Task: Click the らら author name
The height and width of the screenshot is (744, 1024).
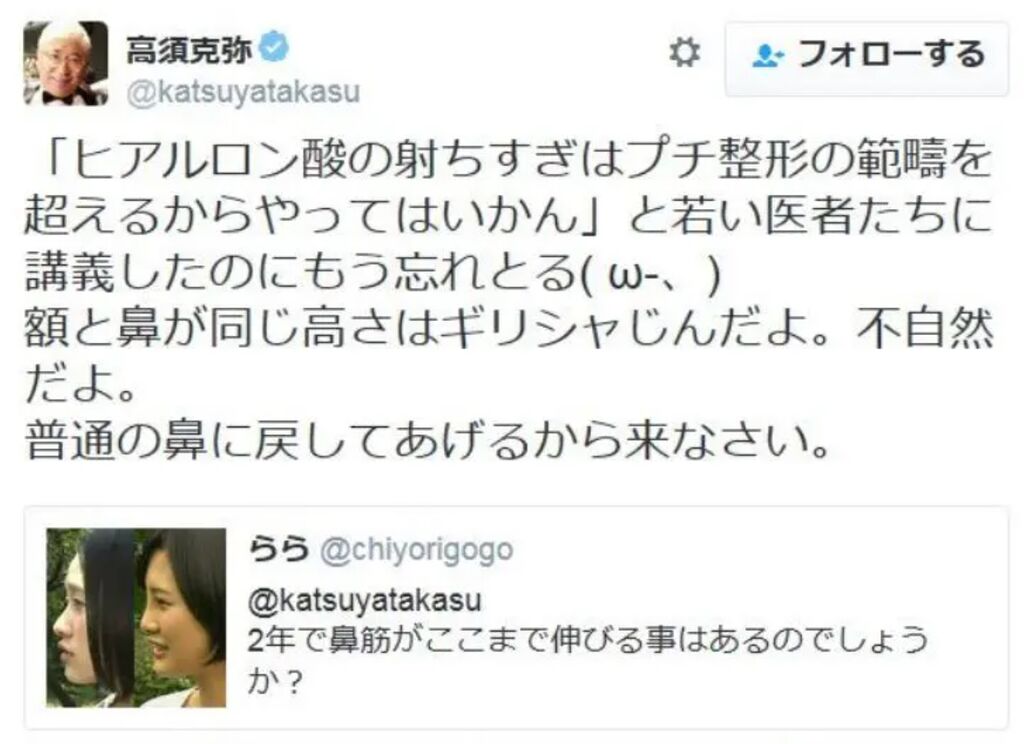Action: coord(278,550)
